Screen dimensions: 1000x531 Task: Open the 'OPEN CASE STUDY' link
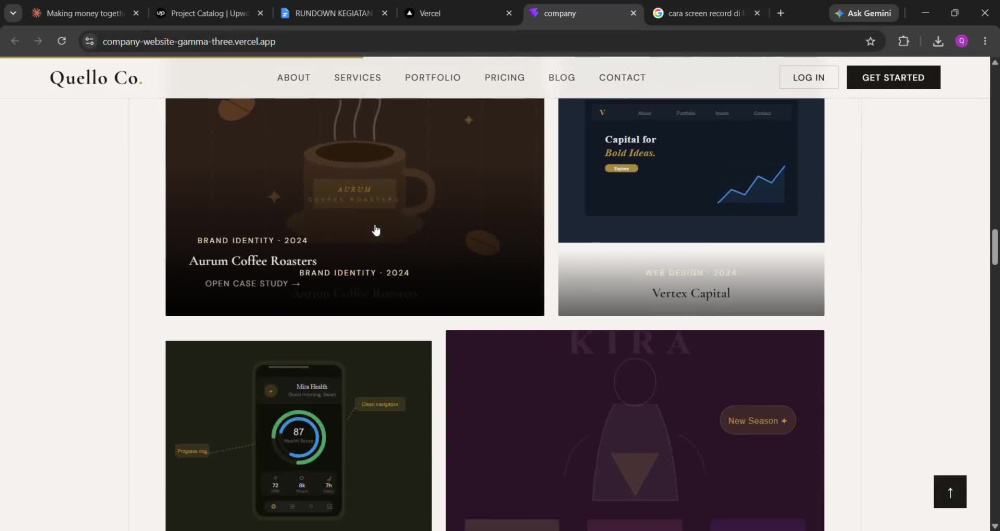(253, 284)
